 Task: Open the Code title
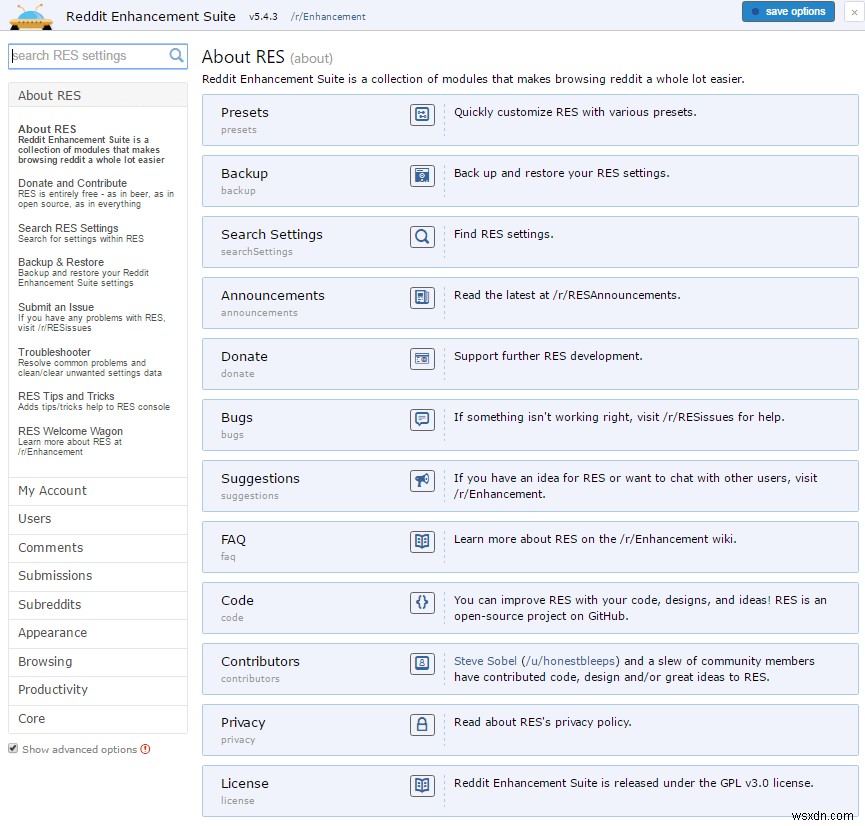click(237, 600)
